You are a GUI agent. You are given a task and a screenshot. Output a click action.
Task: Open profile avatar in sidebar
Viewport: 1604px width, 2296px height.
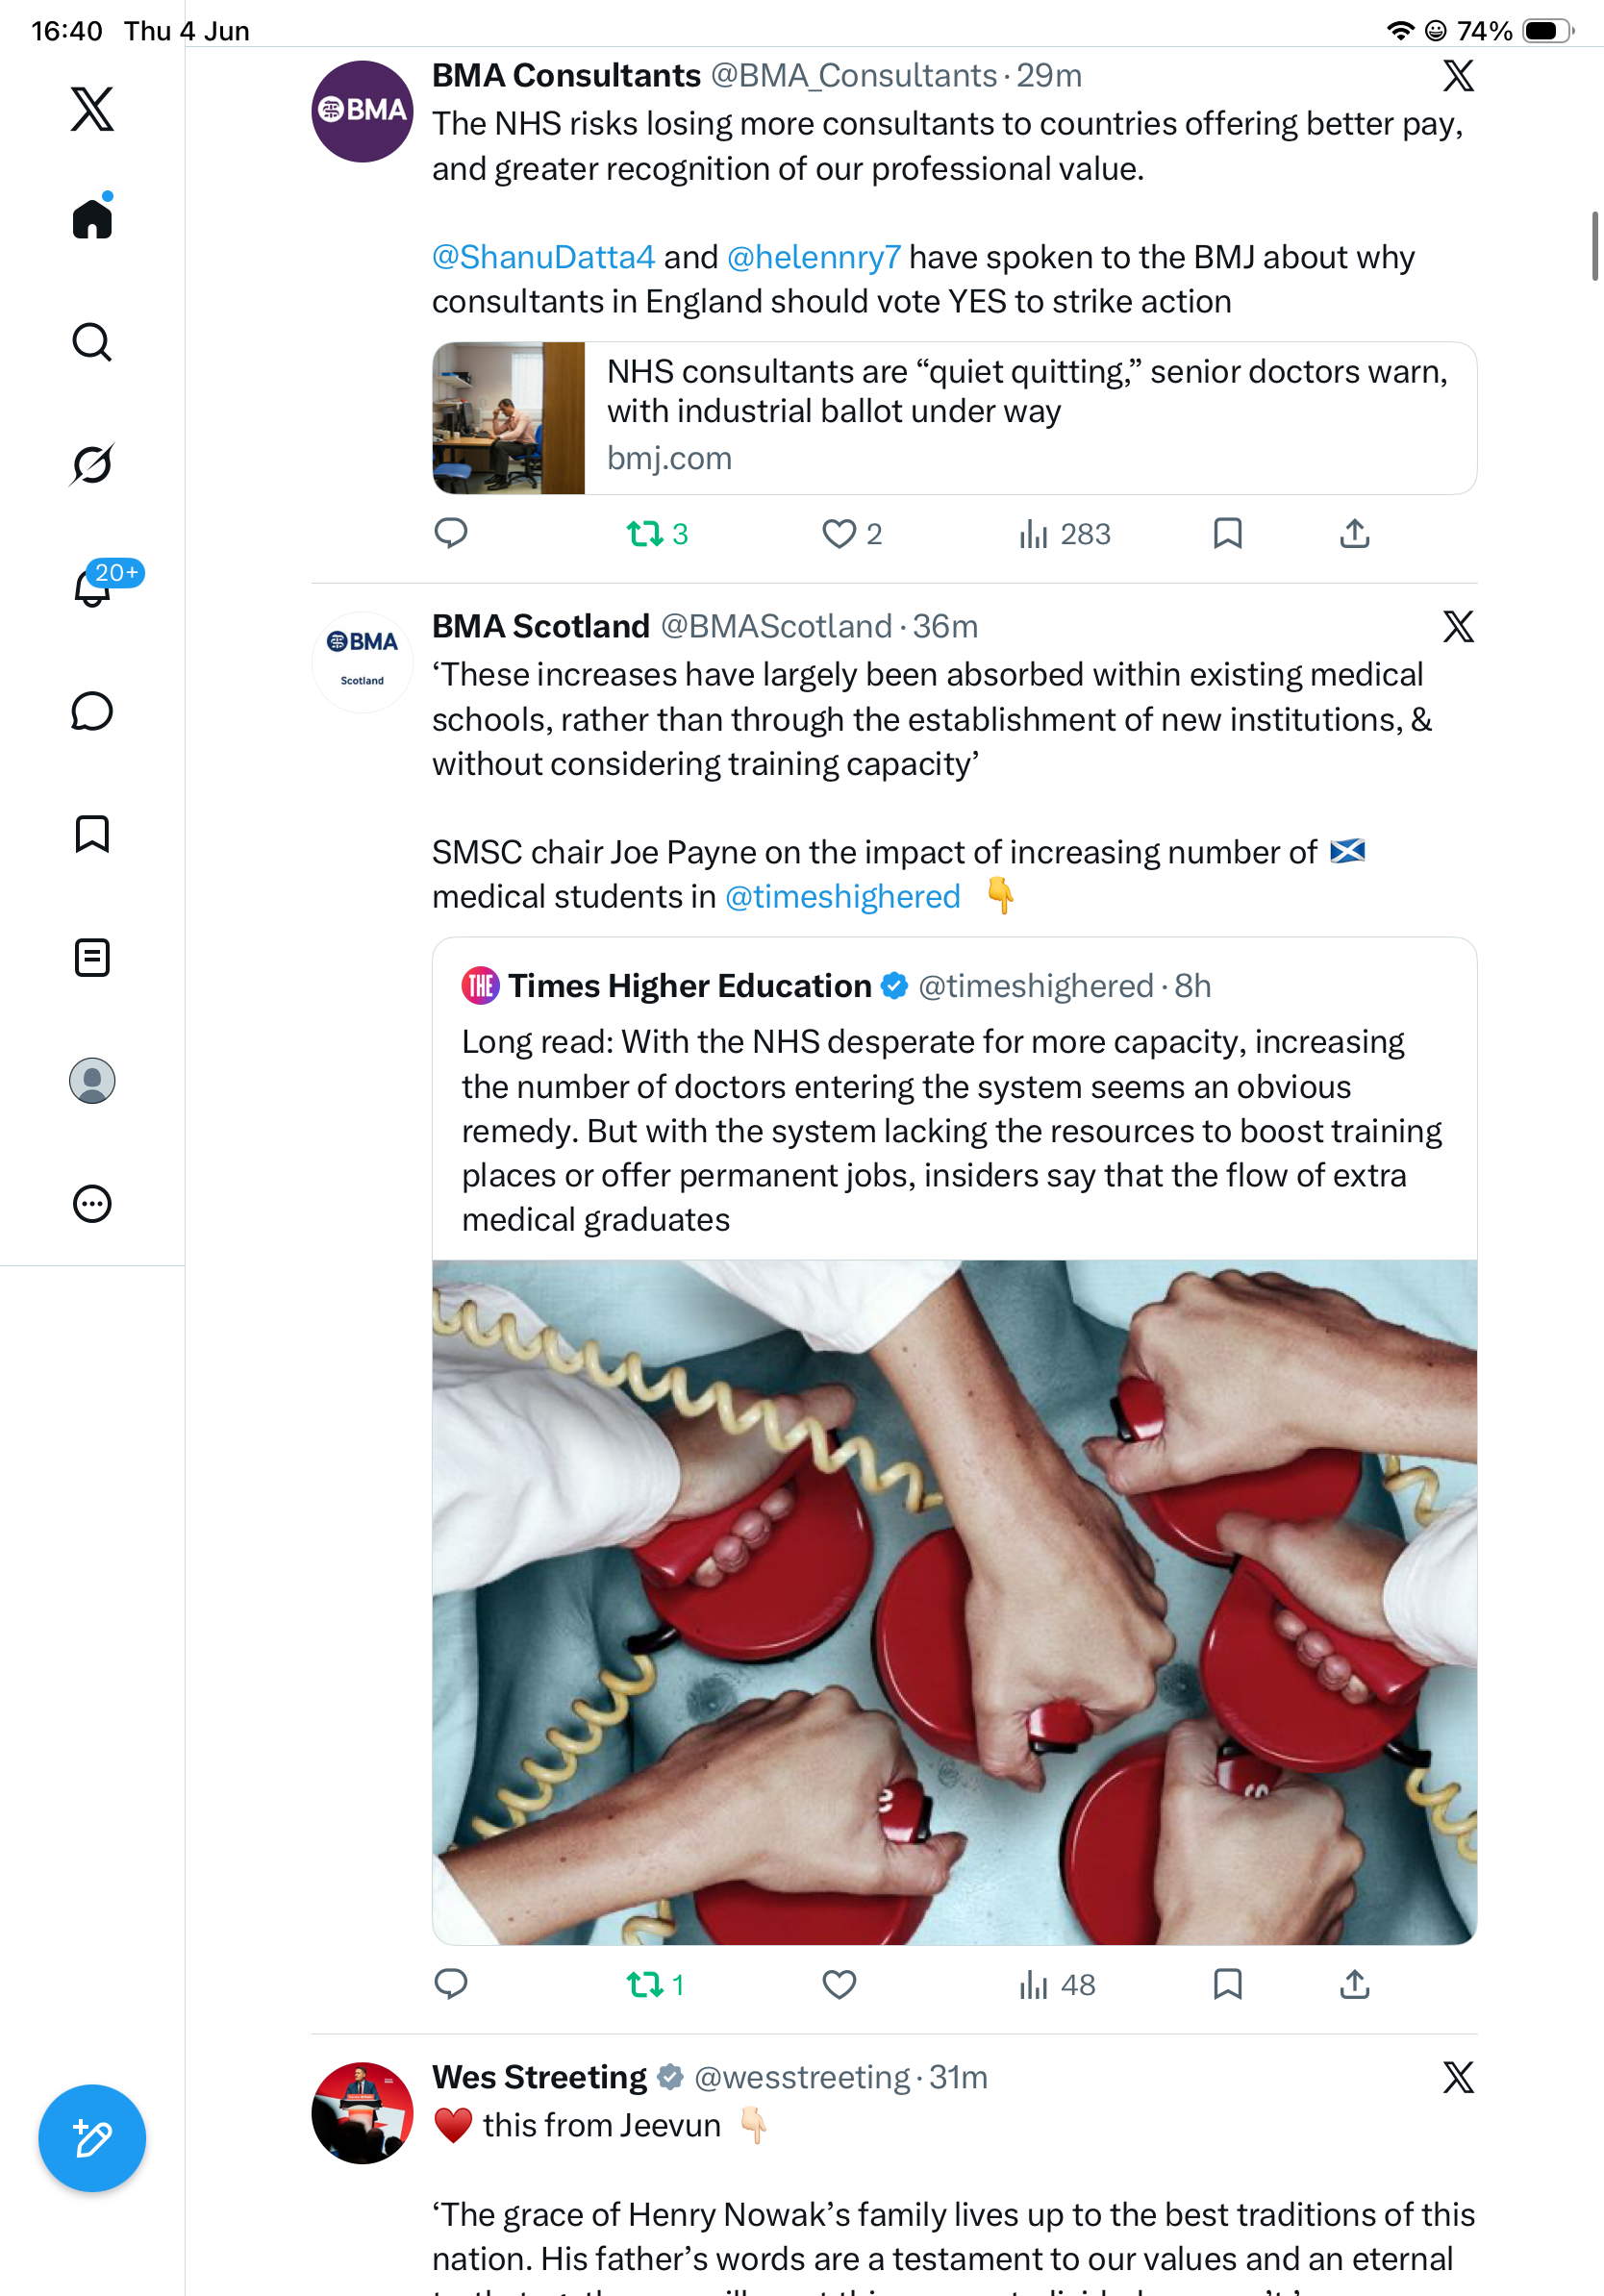click(x=92, y=1080)
